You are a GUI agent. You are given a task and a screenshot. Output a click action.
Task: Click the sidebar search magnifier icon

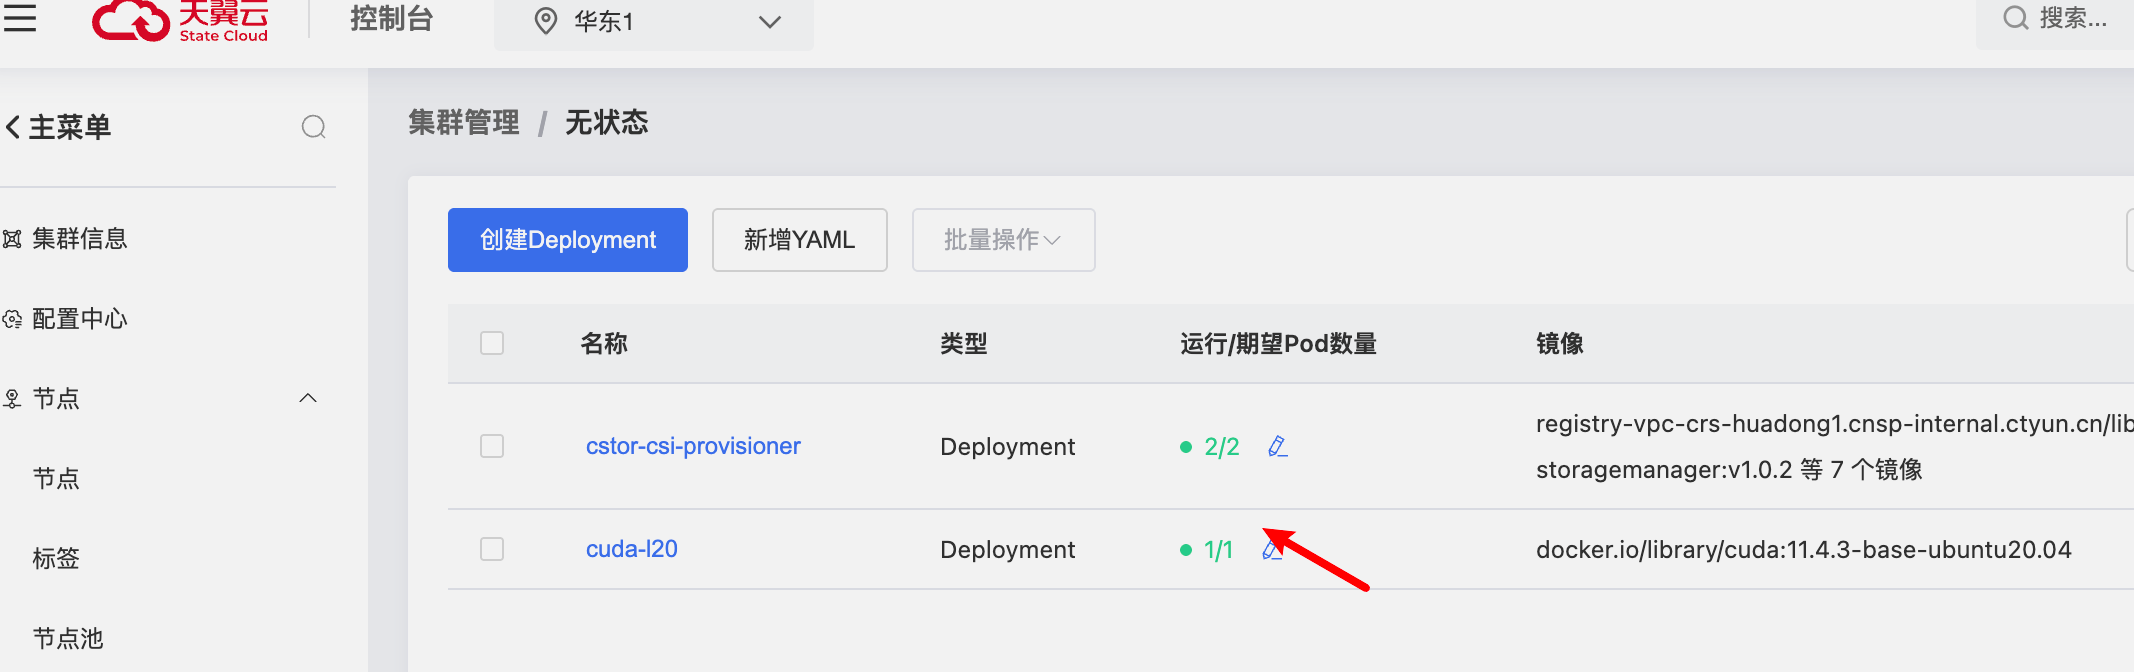coord(314,127)
